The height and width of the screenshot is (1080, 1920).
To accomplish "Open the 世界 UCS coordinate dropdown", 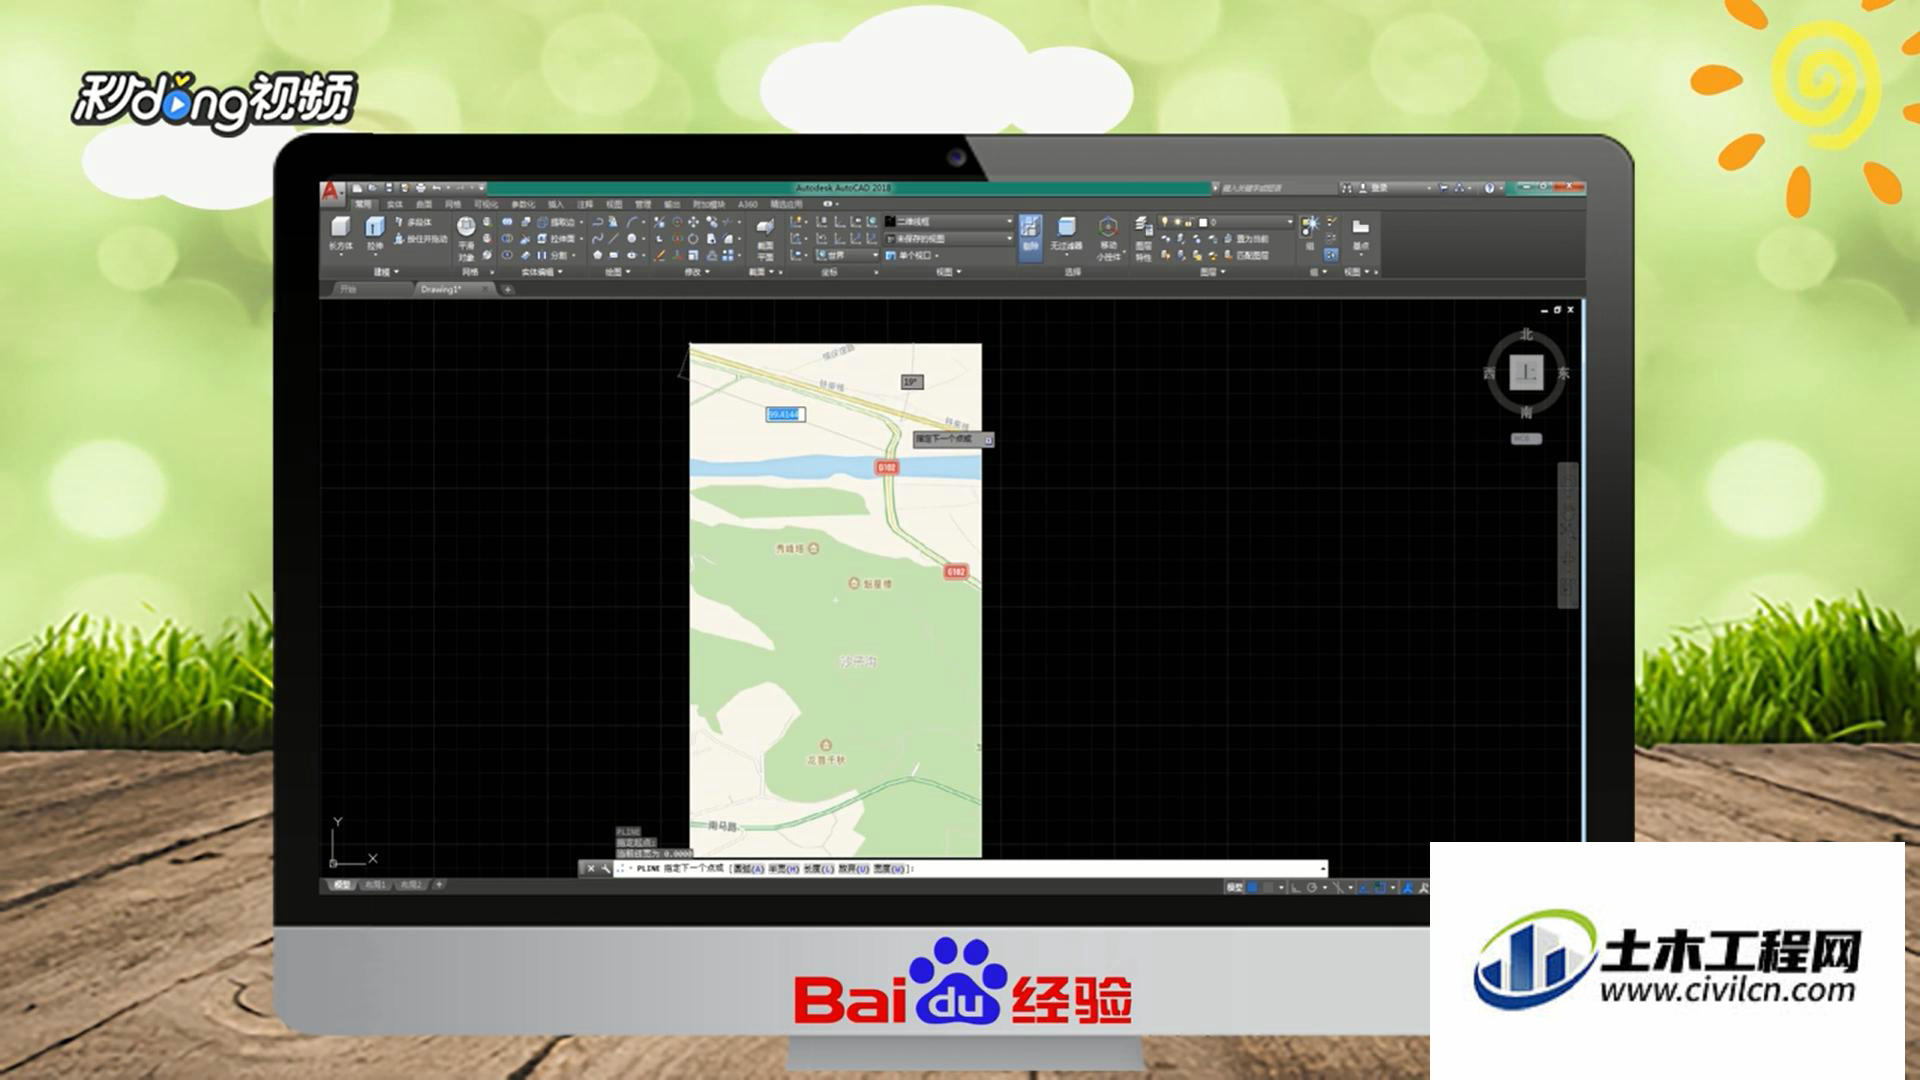I will [845, 255].
